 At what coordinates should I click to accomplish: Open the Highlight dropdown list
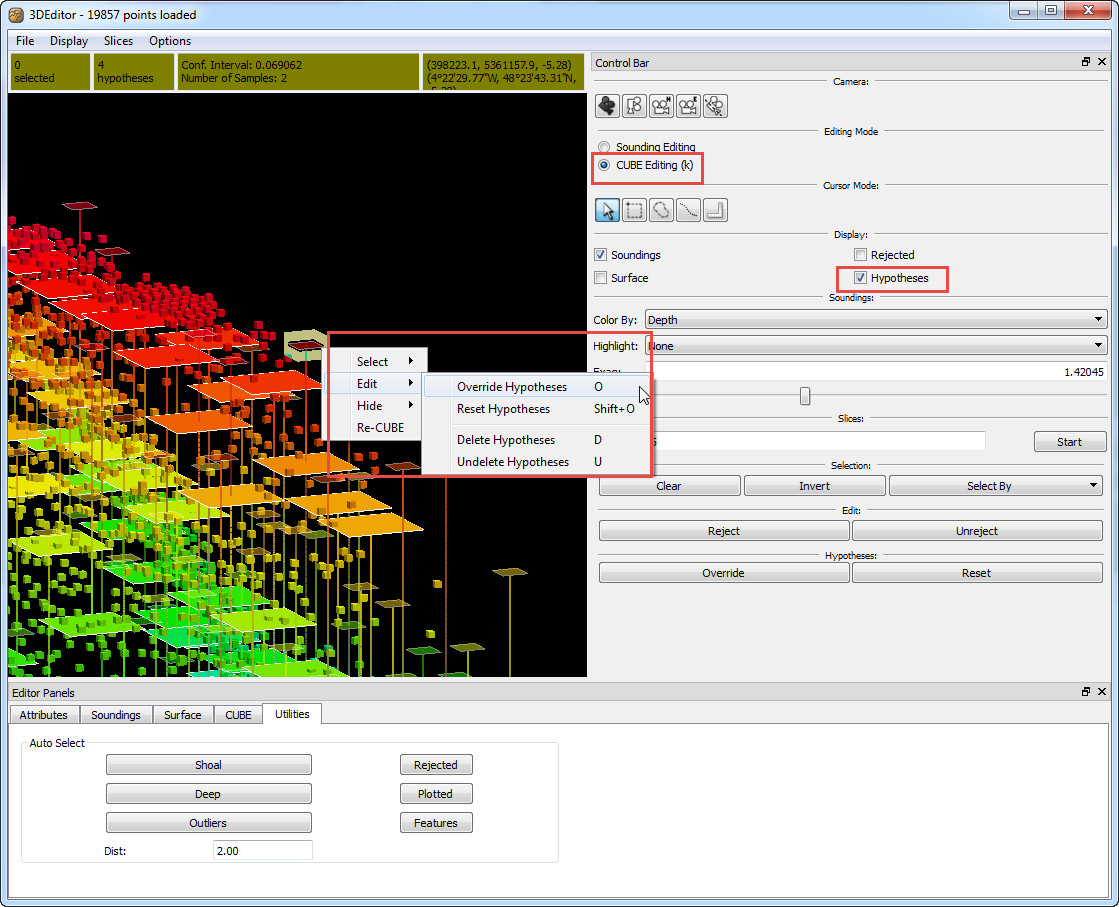[x=876, y=346]
